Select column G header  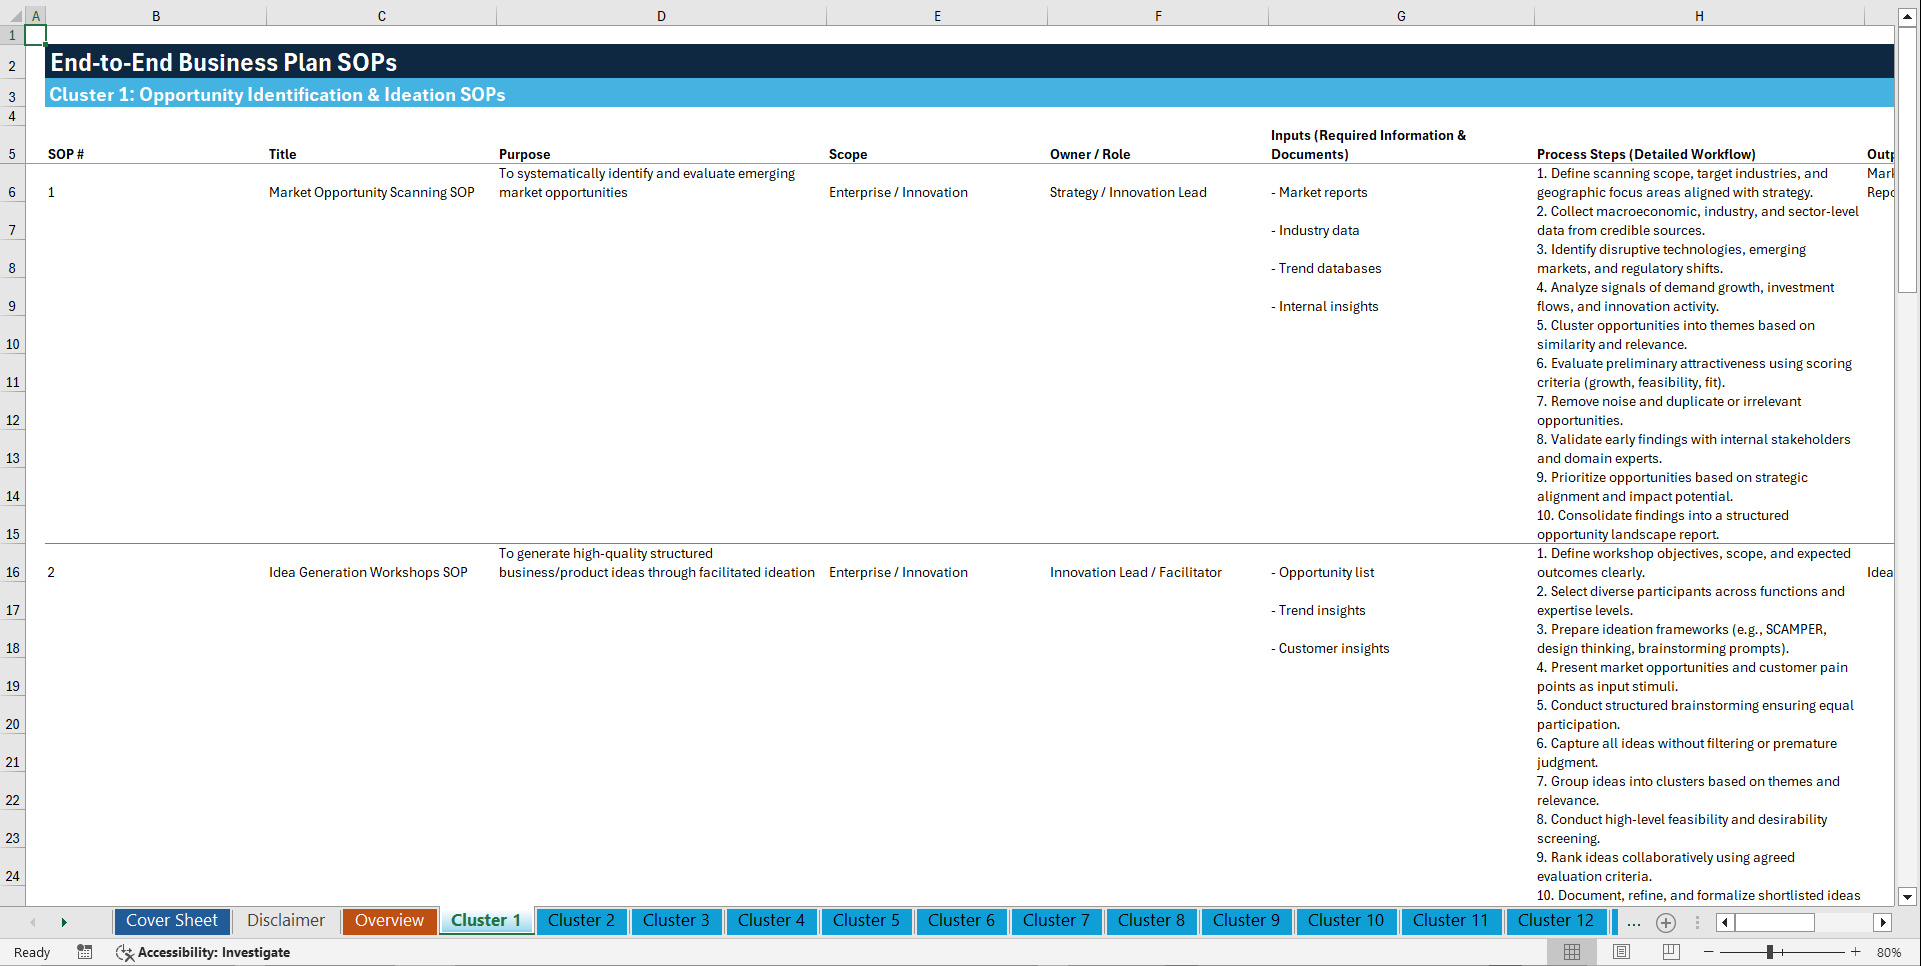click(1401, 16)
